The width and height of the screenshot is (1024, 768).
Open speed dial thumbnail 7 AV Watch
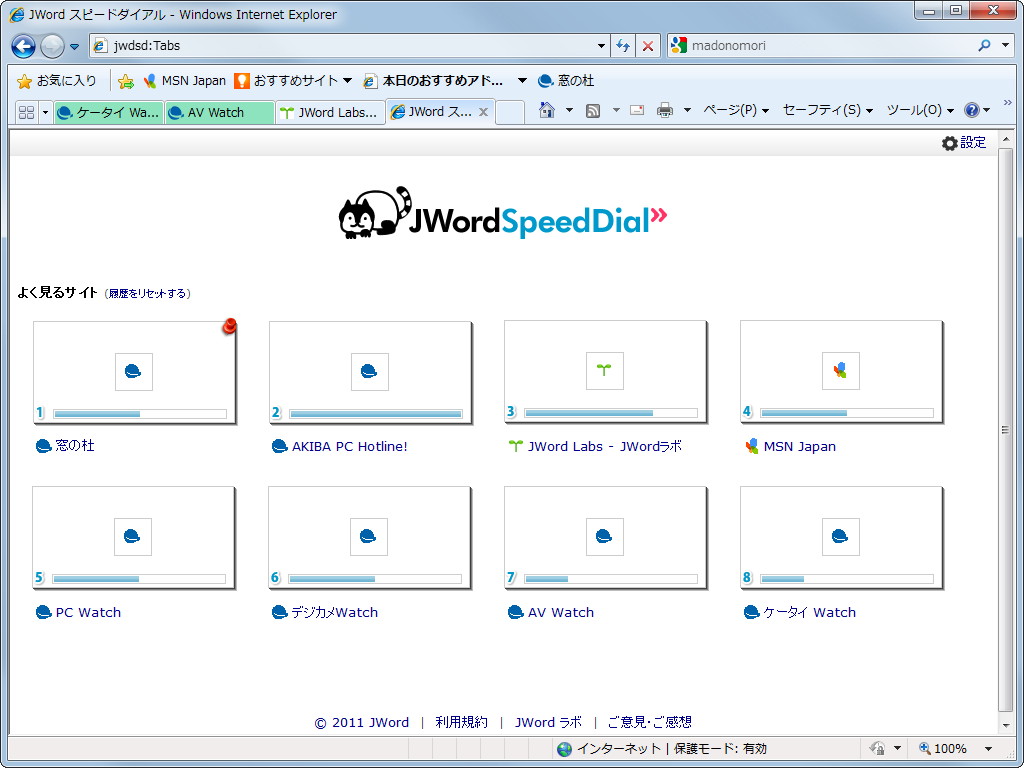[605, 537]
